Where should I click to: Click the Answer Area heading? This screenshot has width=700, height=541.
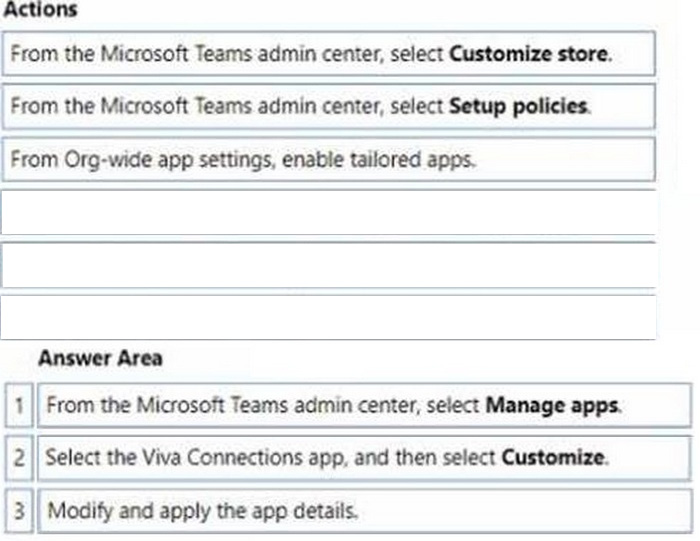pos(100,358)
